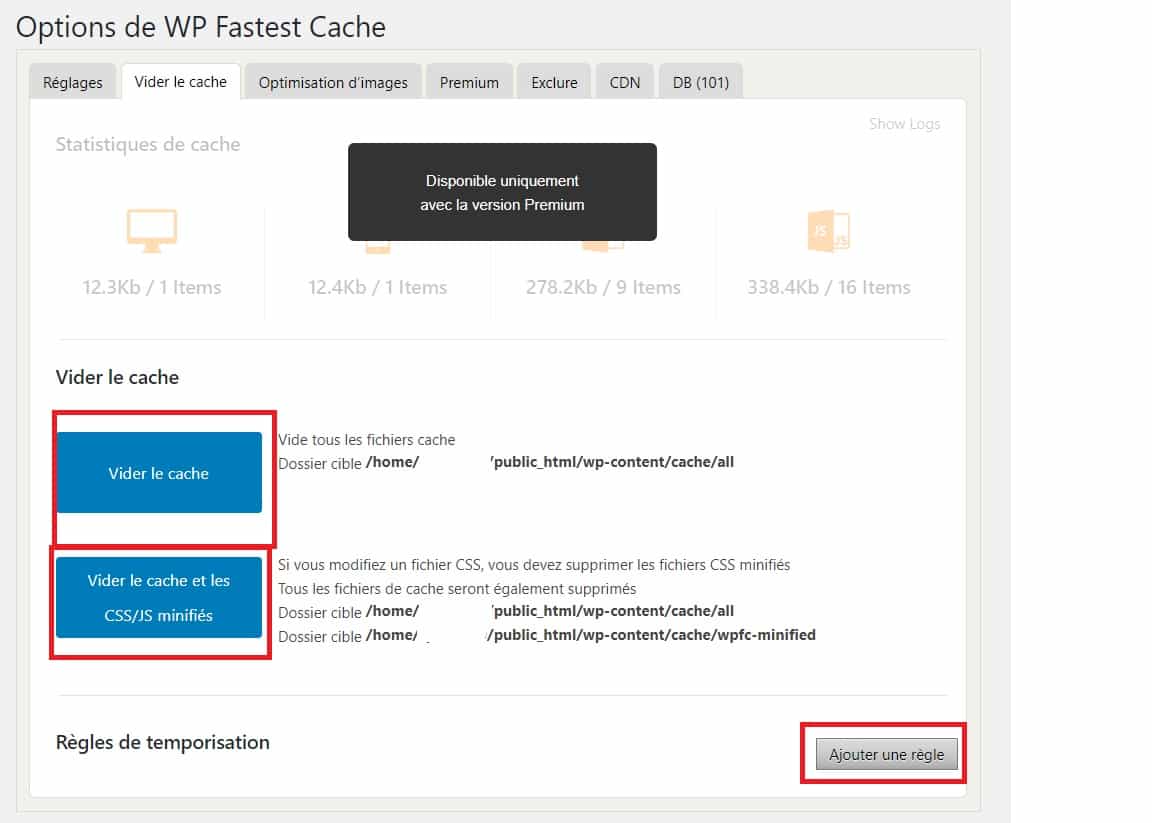Switch to Optimisation d'images tab
Image resolution: width=1152 pixels, height=823 pixels.
click(x=333, y=82)
